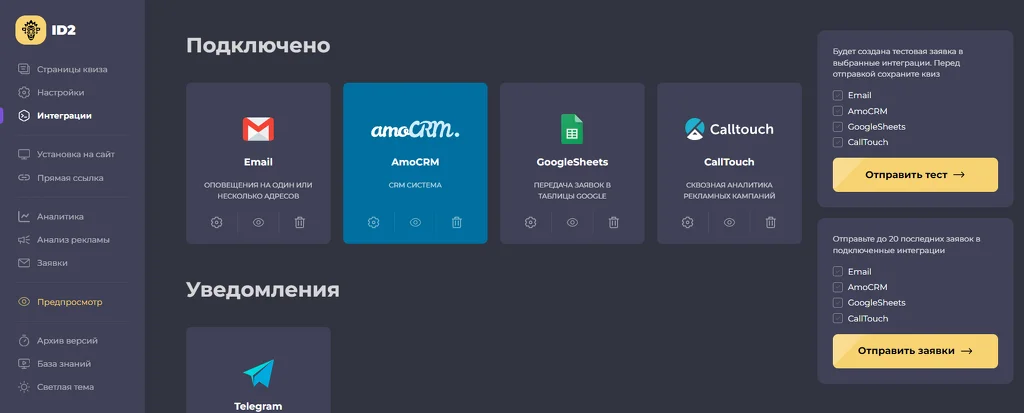Open GoogleSheets settings gear icon
1024x413 pixels.
pos(530,222)
